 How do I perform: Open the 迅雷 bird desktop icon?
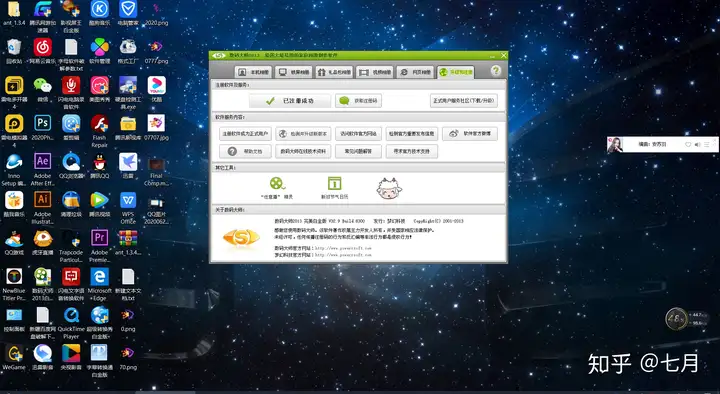[x=128, y=161]
